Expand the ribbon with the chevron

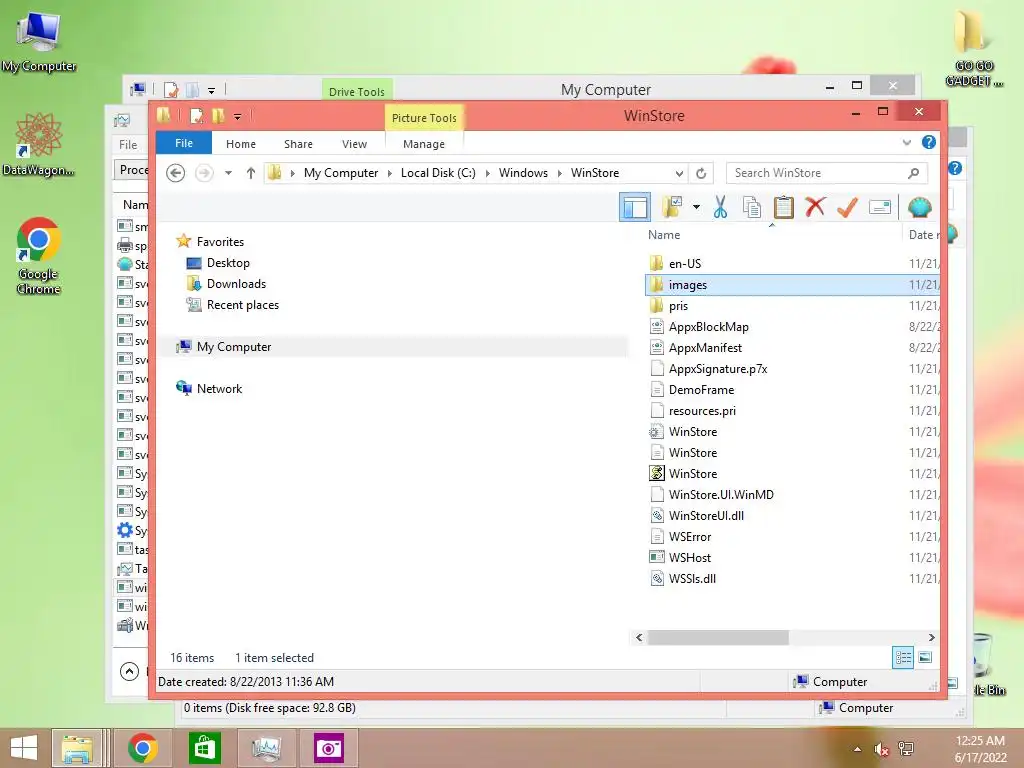(906, 142)
